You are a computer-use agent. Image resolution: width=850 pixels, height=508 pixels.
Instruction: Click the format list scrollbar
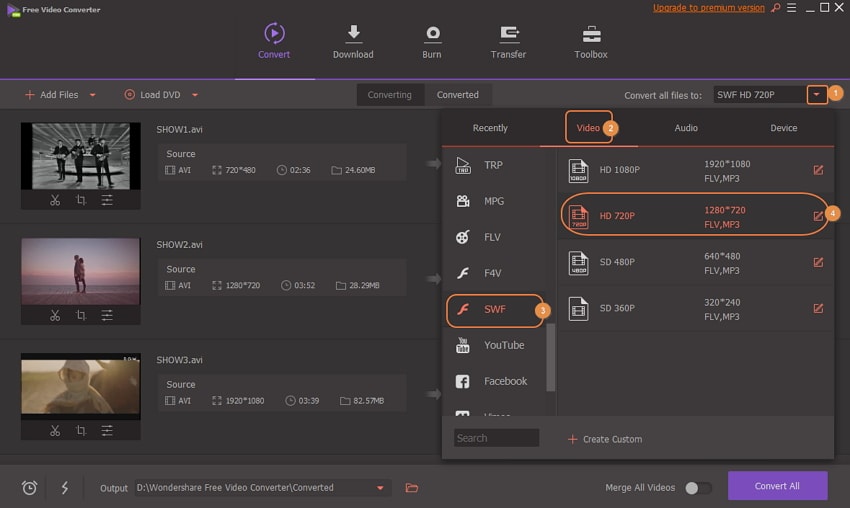pyautogui.click(x=551, y=357)
